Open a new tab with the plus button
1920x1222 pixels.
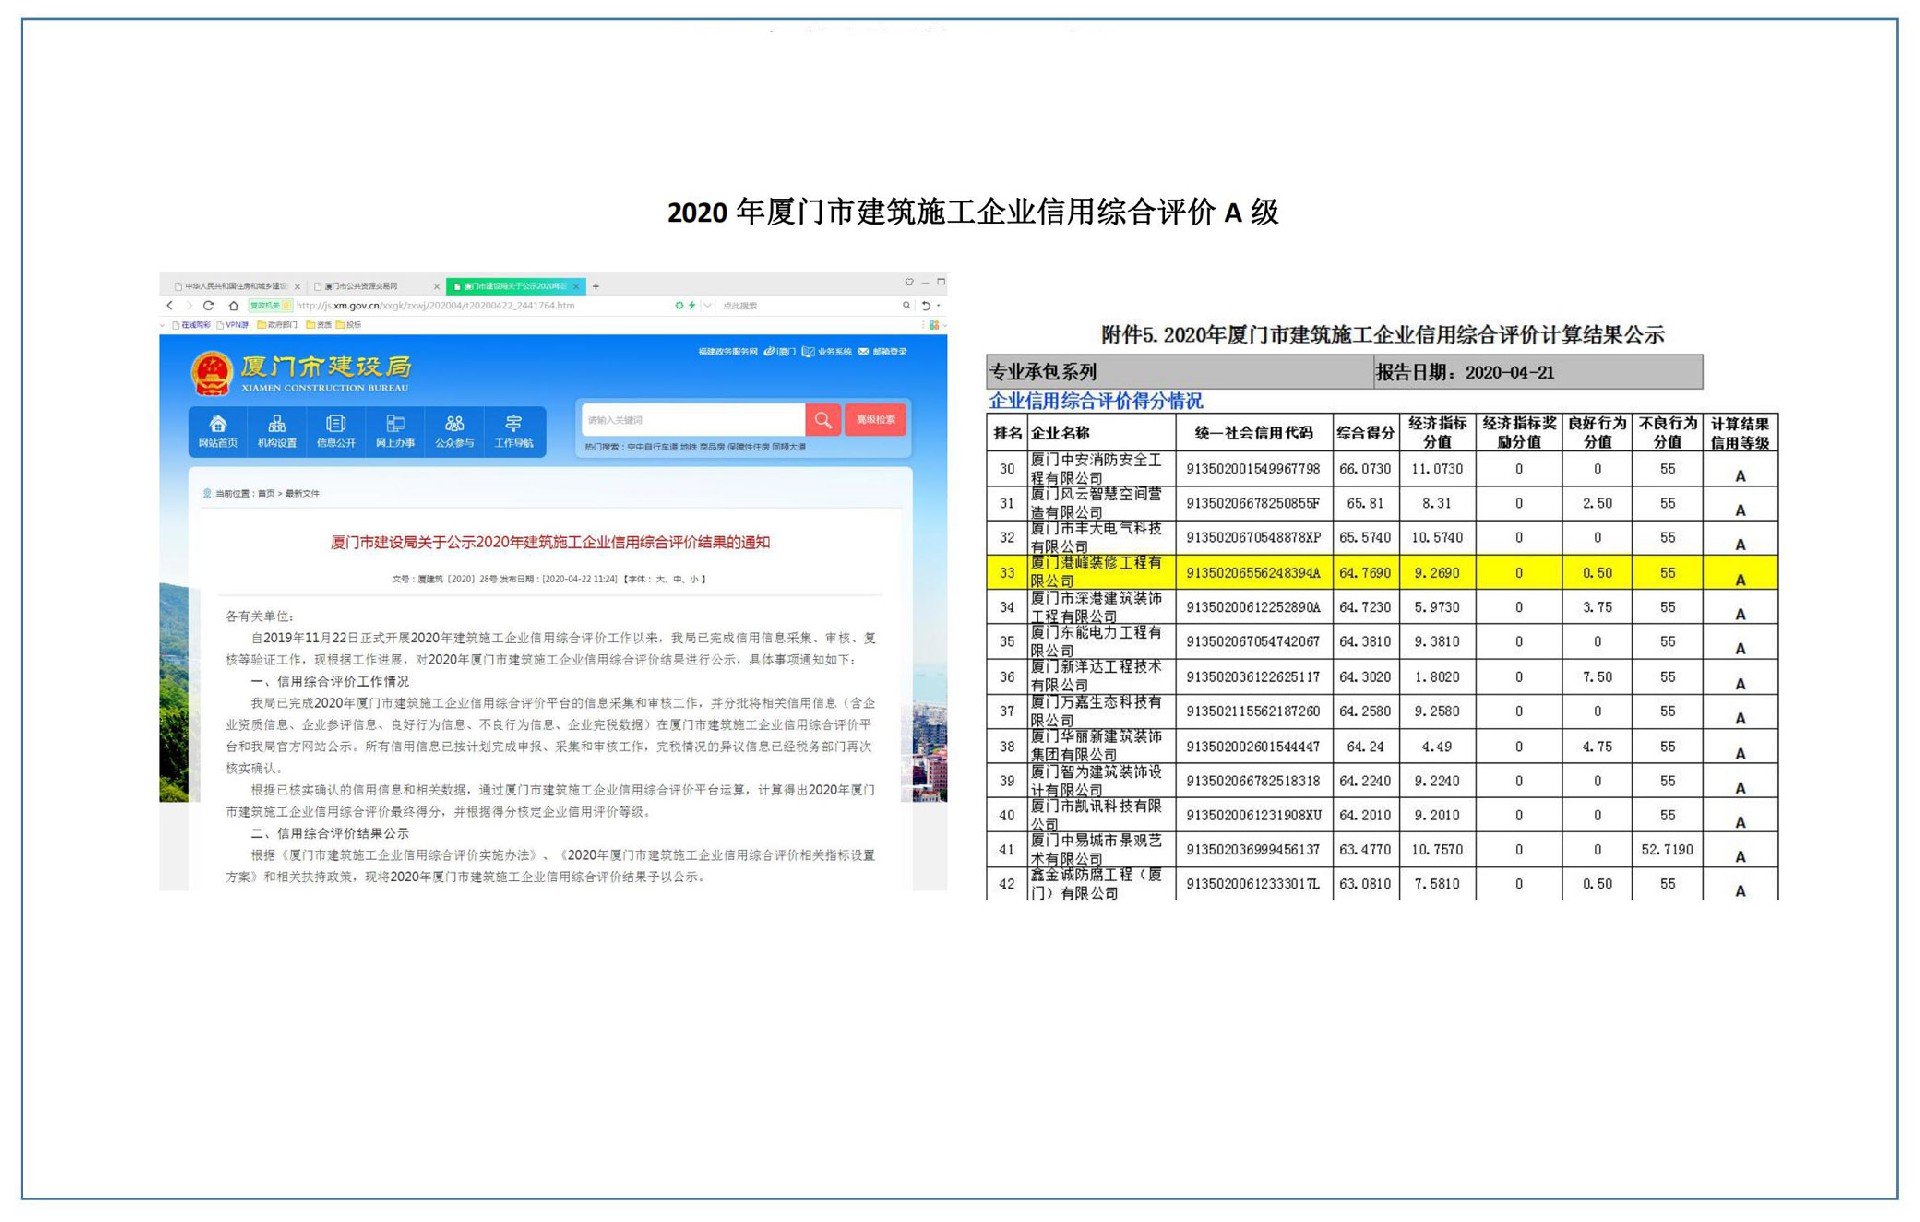pyautogui.click(x=596, y=286)
